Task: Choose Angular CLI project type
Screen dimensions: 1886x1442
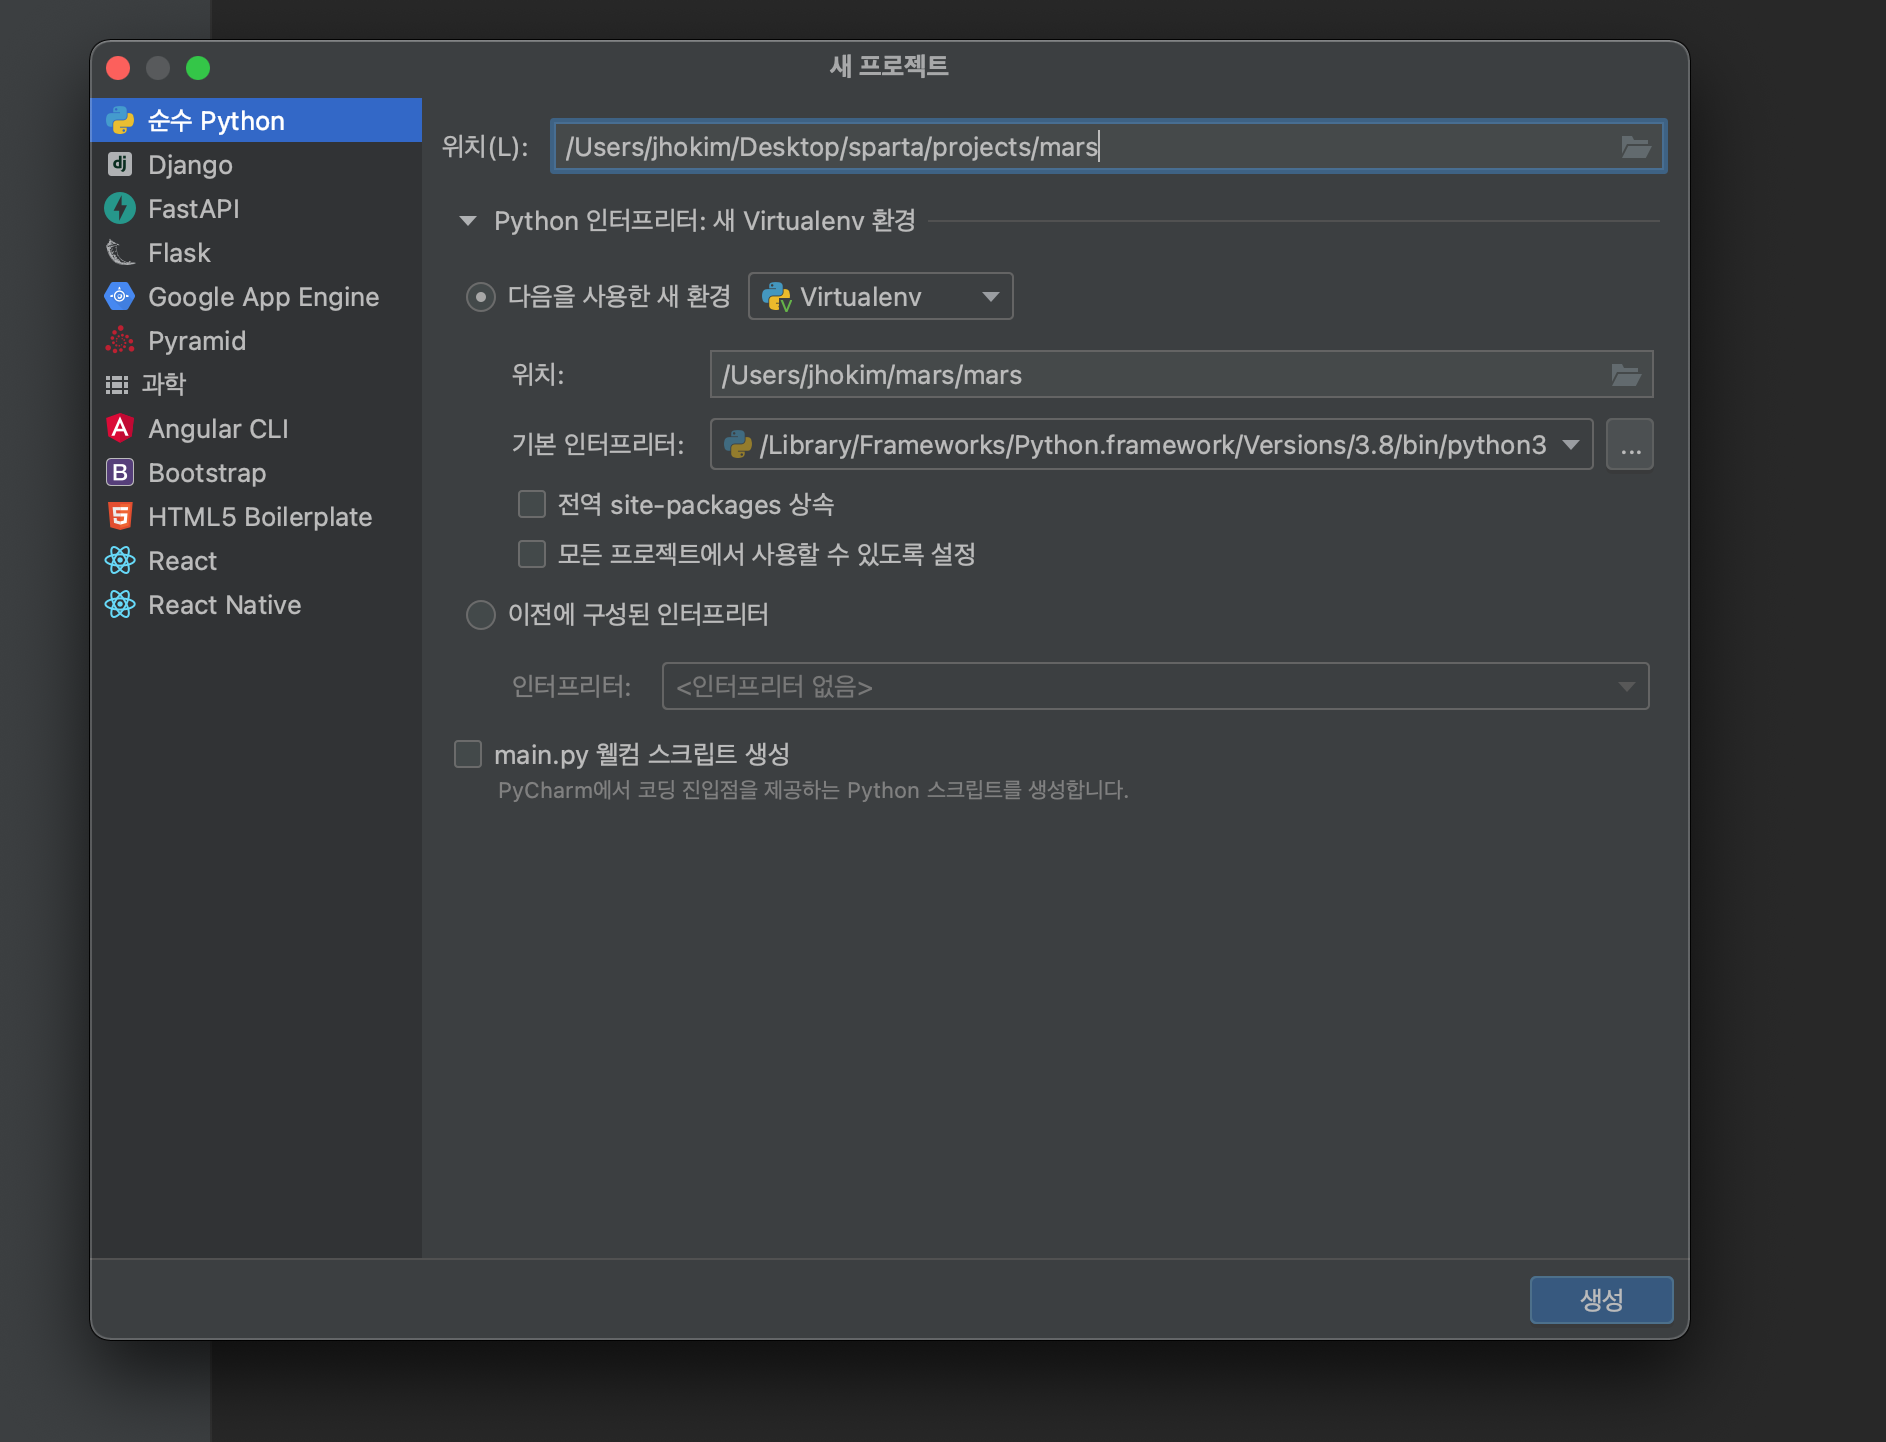Action: [256, 429]
